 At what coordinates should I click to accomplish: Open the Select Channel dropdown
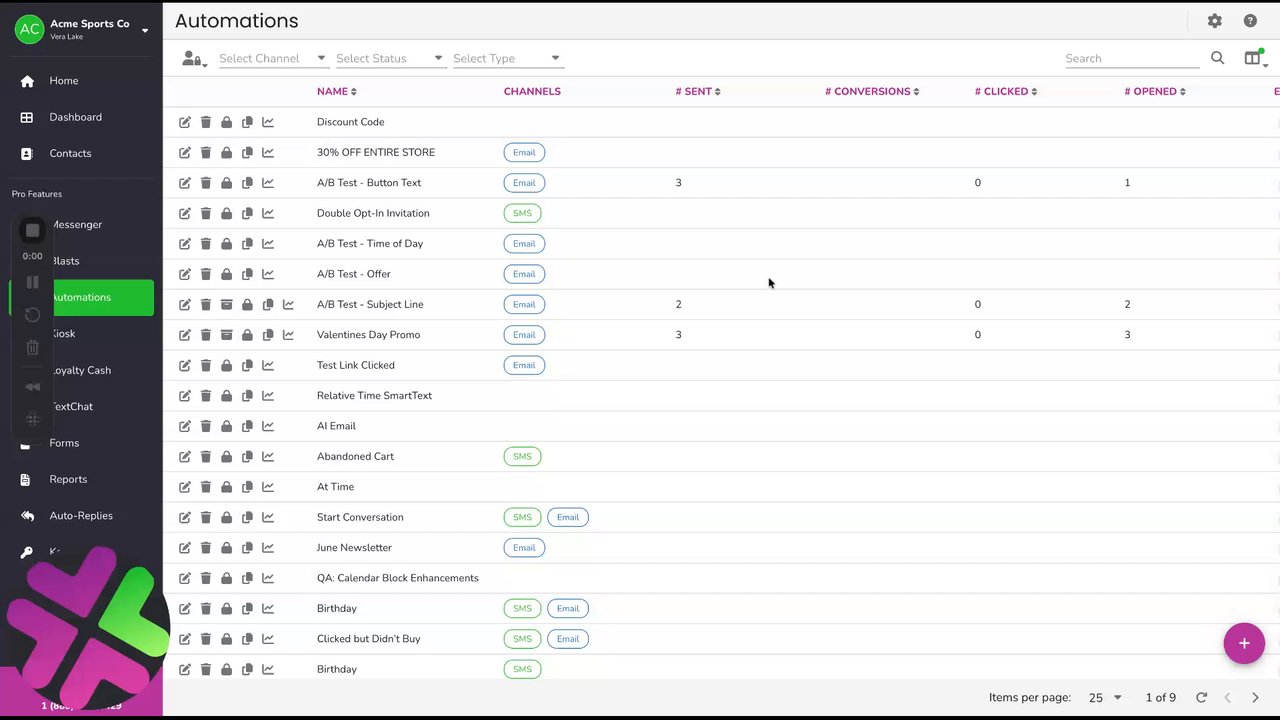(273, 58)
